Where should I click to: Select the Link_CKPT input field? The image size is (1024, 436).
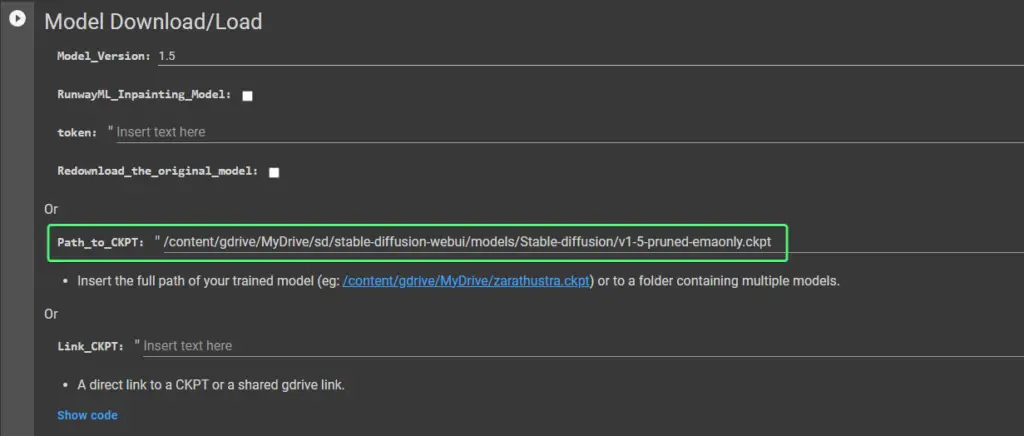click(583, 345)
